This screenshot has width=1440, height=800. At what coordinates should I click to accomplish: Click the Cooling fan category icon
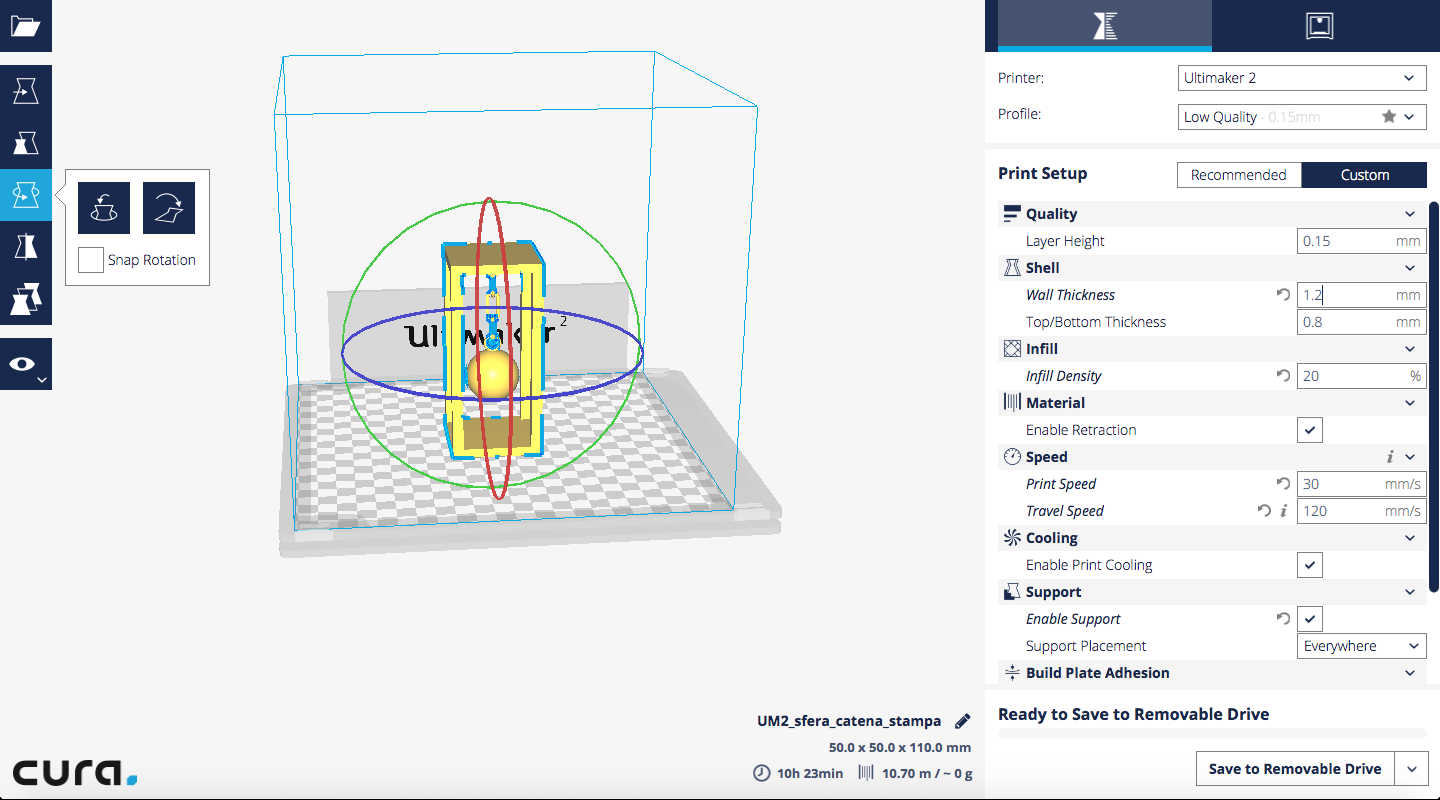(x=1011, y=538)
